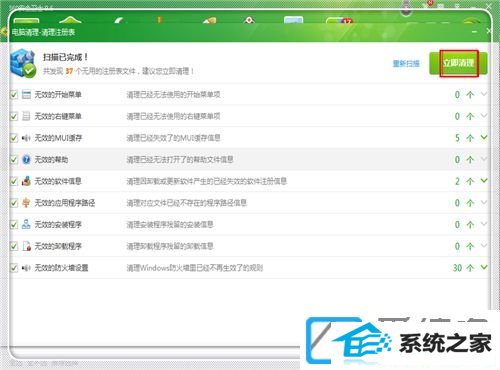Select the 无效的右键菜单 label
500x370 pixels.
click(x=58, y=116)
